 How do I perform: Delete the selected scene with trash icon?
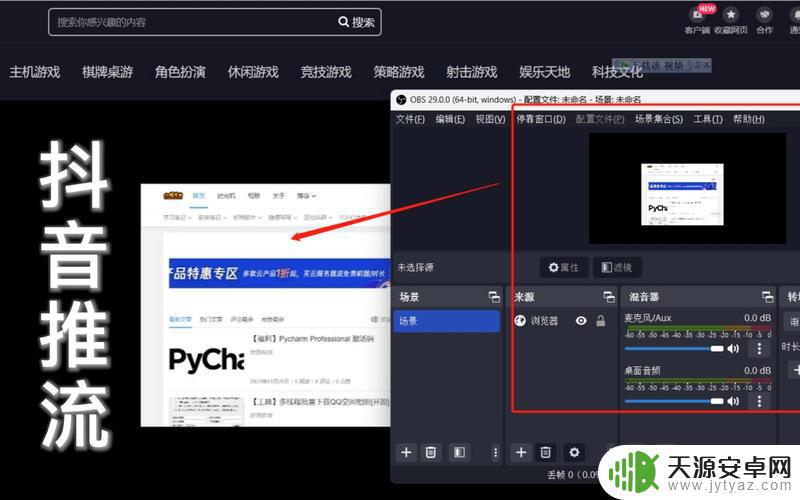click(431, 453)
